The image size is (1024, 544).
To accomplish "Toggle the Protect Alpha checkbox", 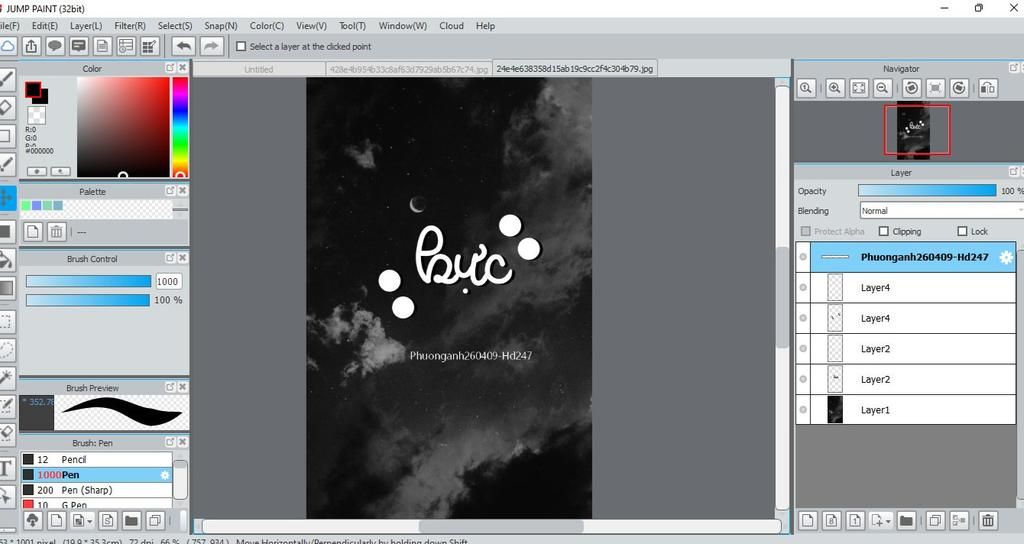I will [806, 231].
